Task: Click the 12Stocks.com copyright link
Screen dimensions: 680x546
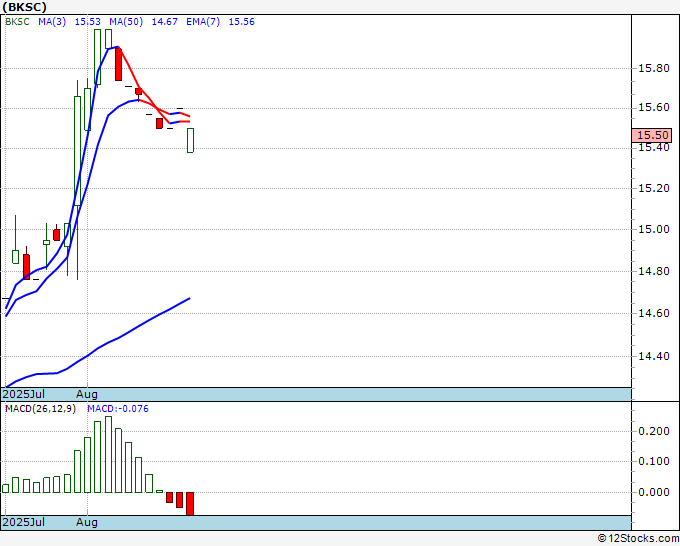Action: (x=638, y=538)
